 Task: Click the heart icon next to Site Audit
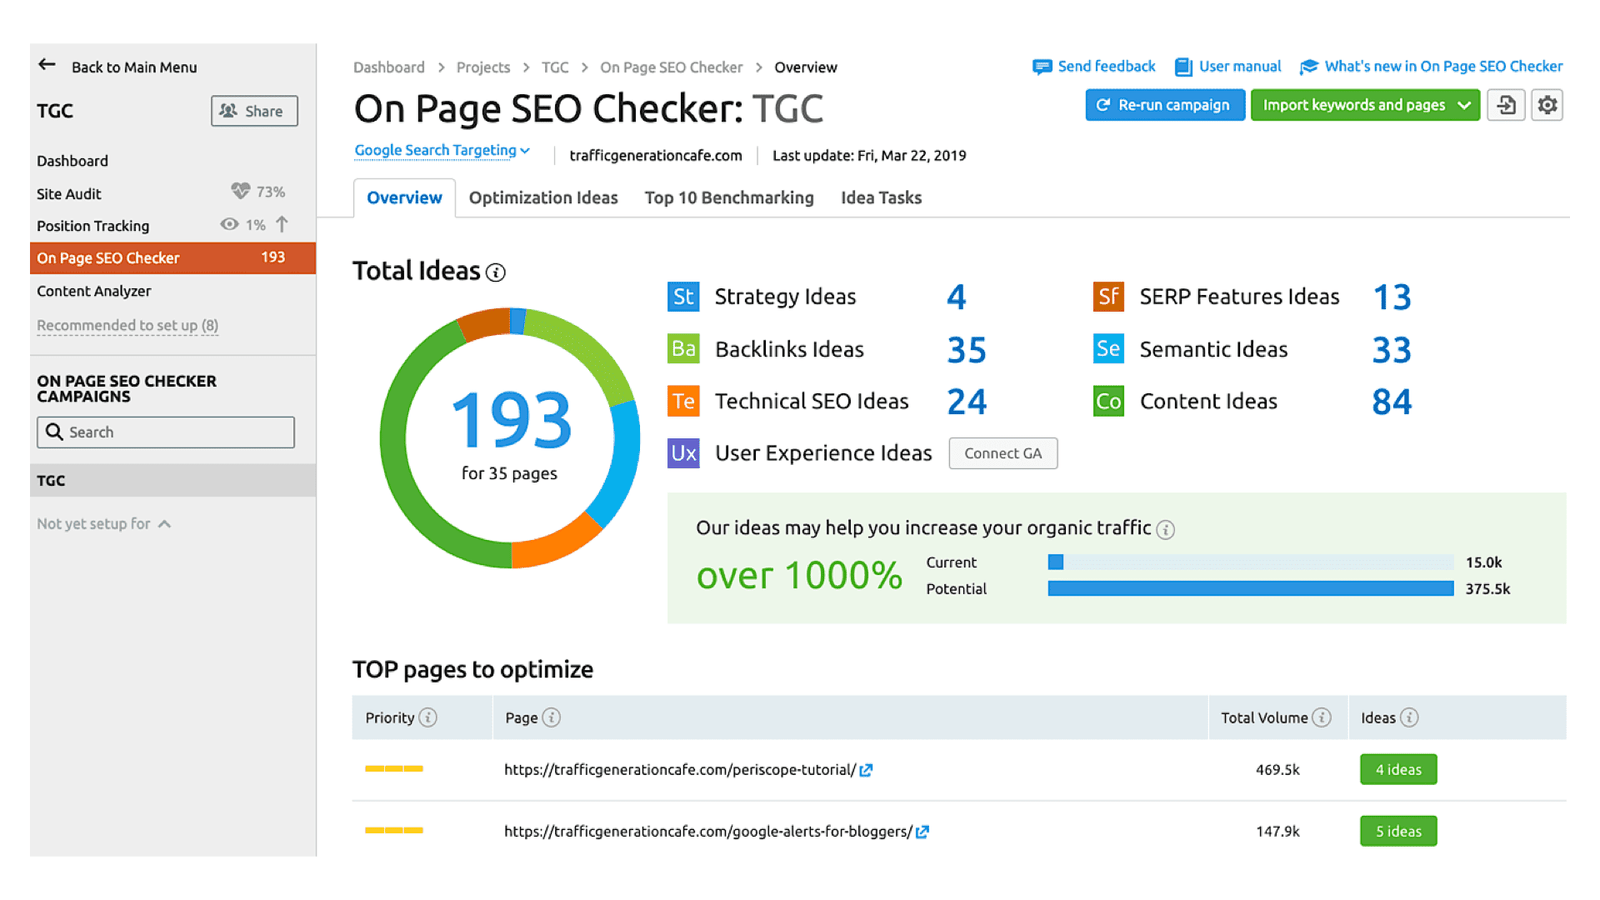(240, 191)
